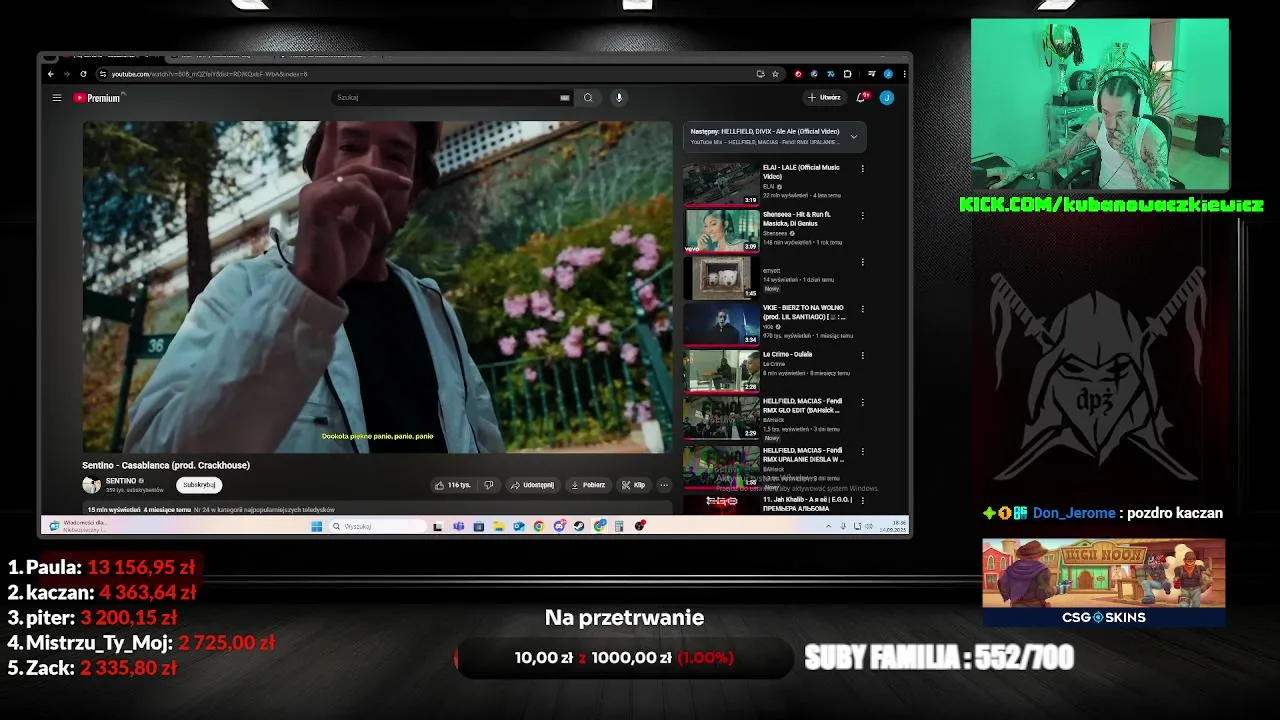
Task: Open the Task View icon on taskbar
Action: (438, 526)
